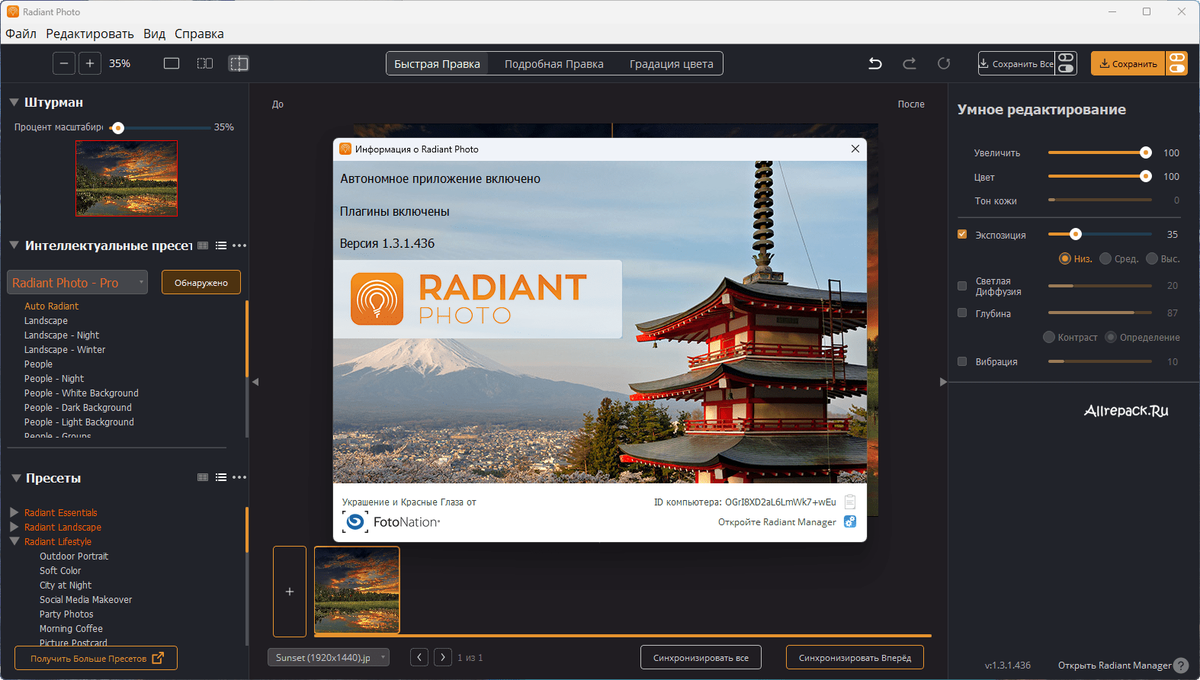
Task: Click the orange Сохранить button
Action: [x=1128, y=63]
